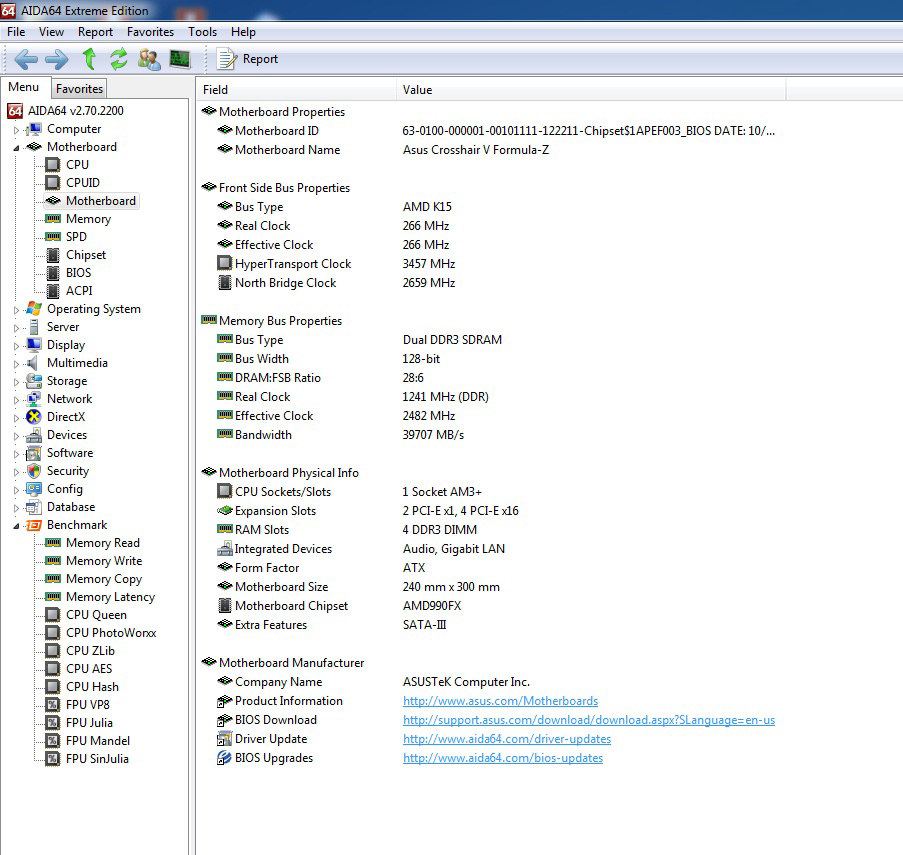Click the users icon in toolbar

[x=149, y=59]
